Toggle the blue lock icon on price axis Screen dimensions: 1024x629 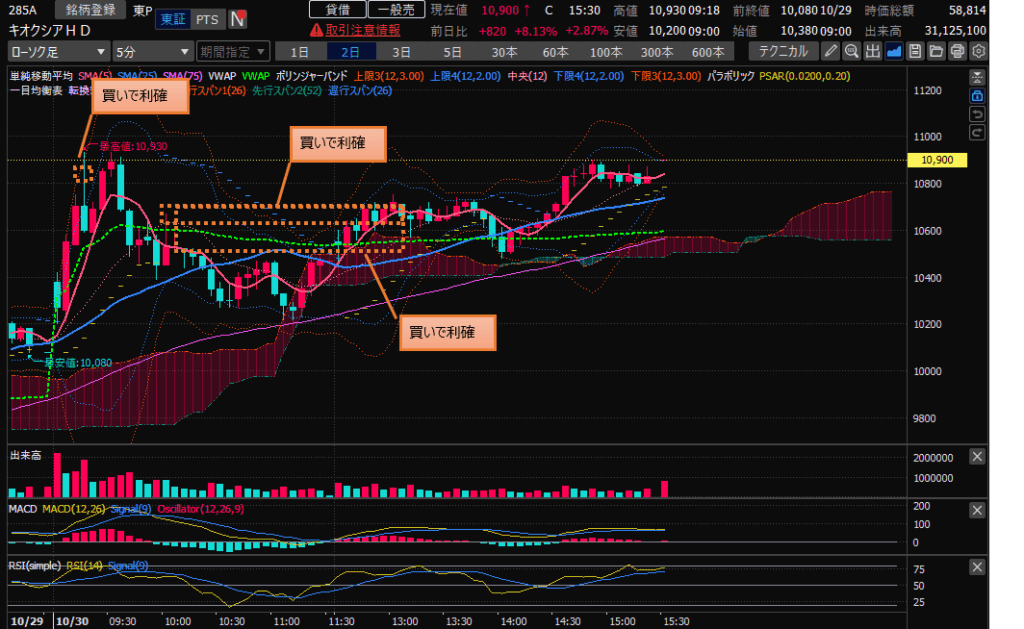pyautogui.click(x=977, y=96)
